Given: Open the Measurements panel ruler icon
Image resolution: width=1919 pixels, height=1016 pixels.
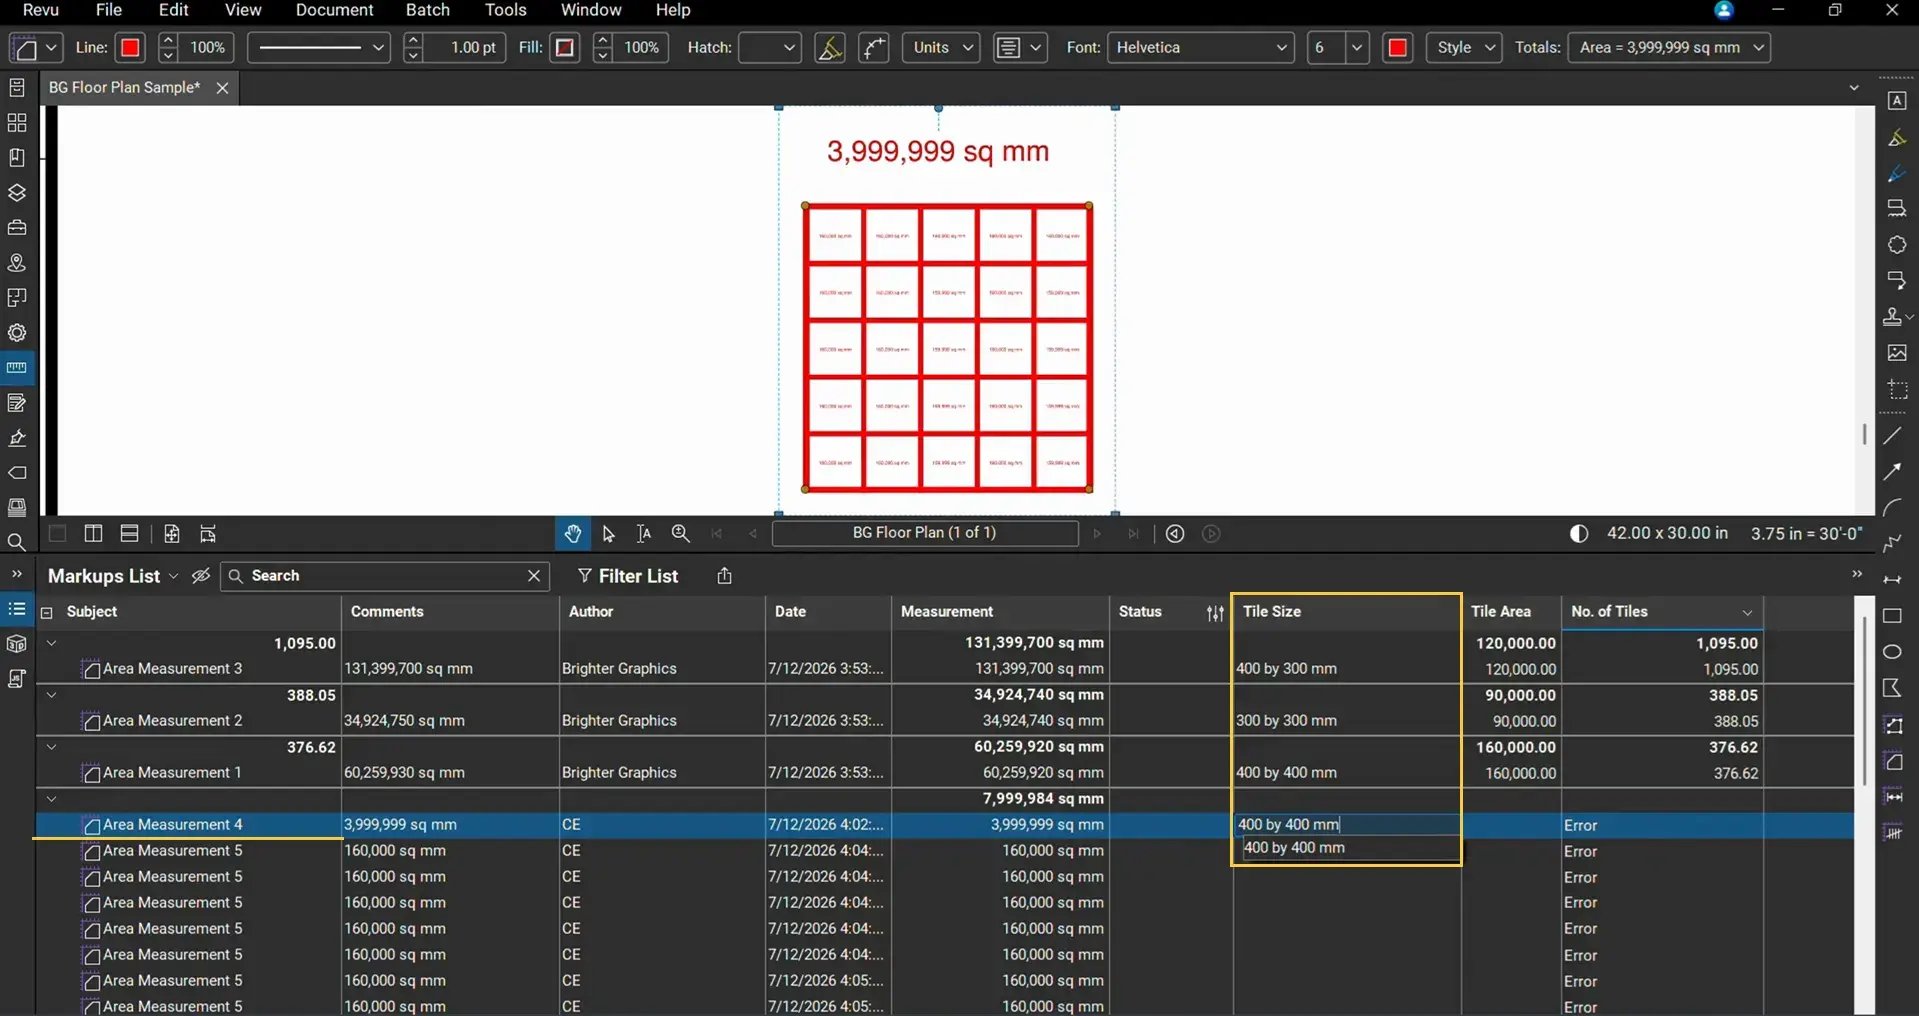Looking at the screenshot, I should (16, 368).
